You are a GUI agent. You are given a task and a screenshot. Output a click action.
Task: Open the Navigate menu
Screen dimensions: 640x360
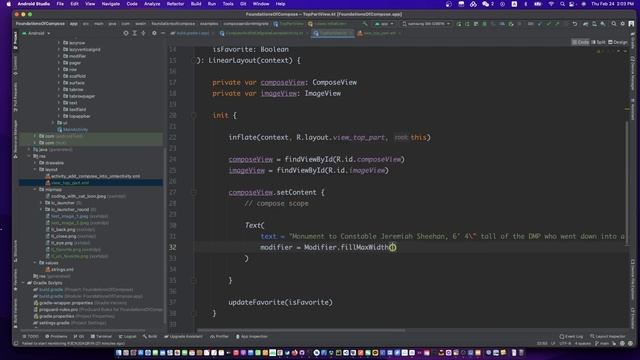coord(111,4)
